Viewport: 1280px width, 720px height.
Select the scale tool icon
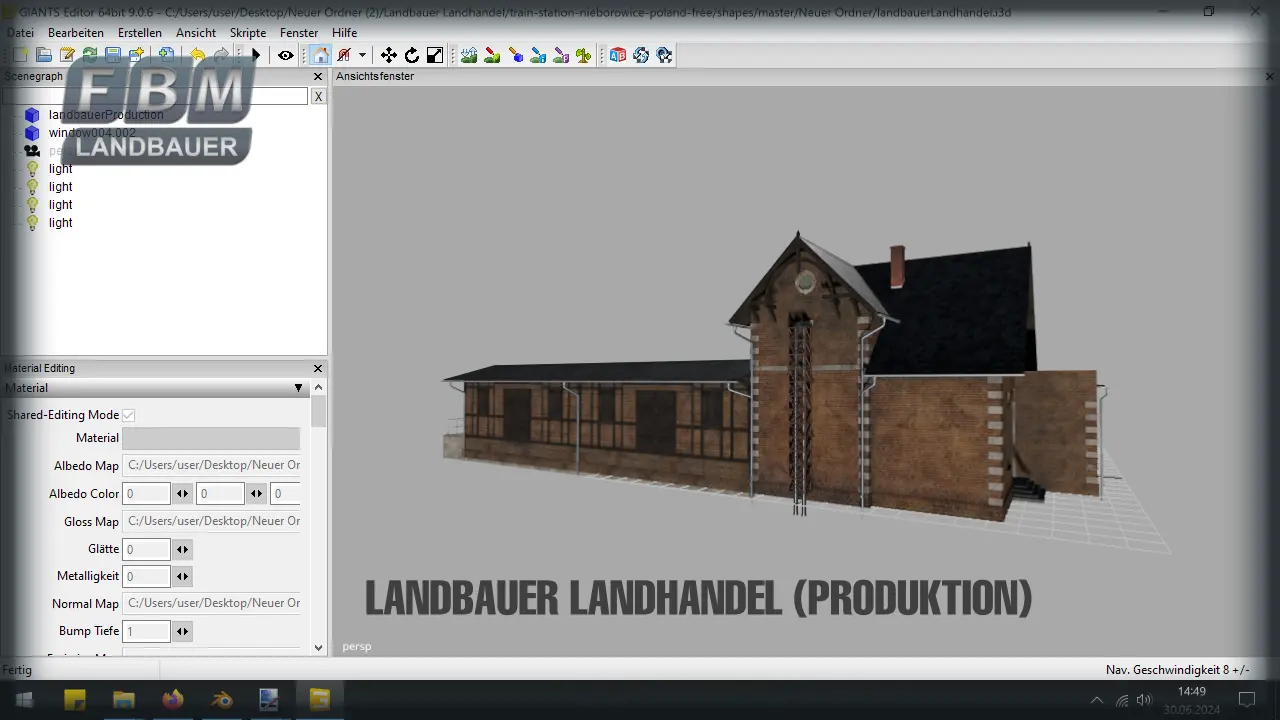pos(435,55)
